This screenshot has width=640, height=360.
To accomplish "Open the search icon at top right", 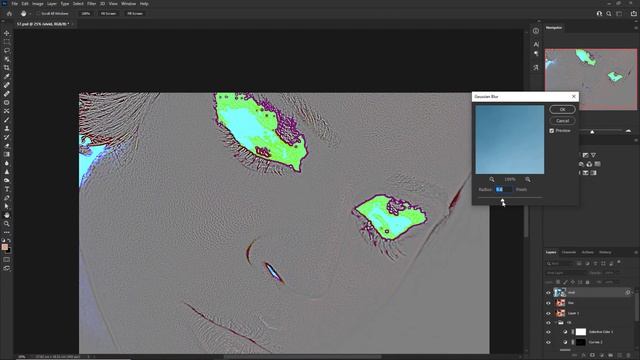I will [x=609, y=13].
